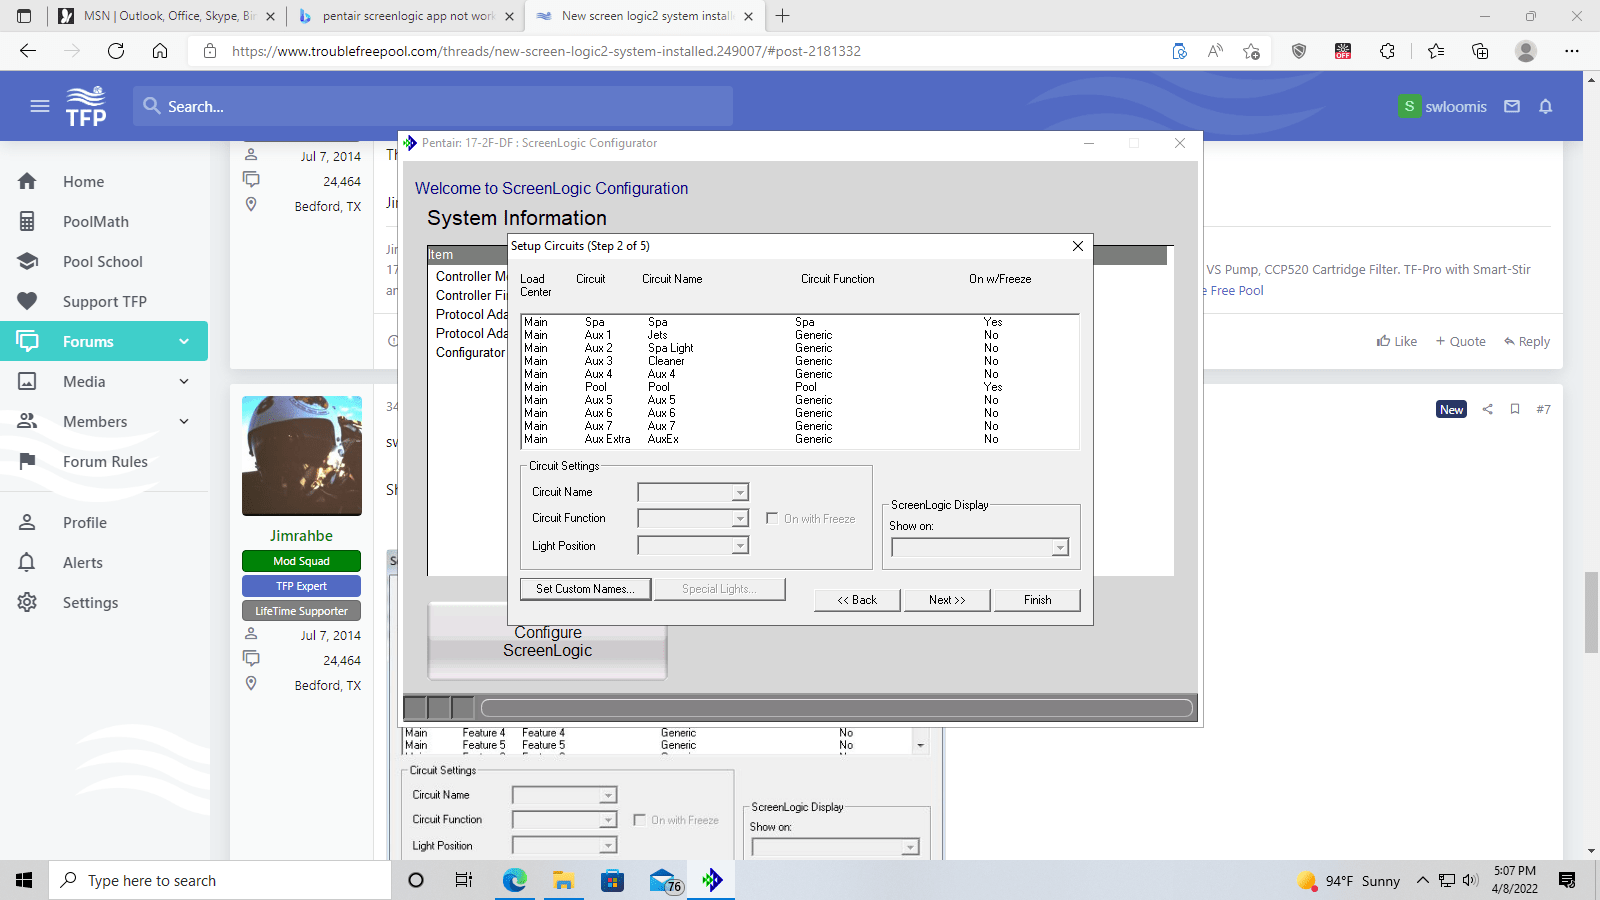Open the forum inbox envelope icon
The width and height of the screenshot is (1600, 900).
click(1512, 106)
